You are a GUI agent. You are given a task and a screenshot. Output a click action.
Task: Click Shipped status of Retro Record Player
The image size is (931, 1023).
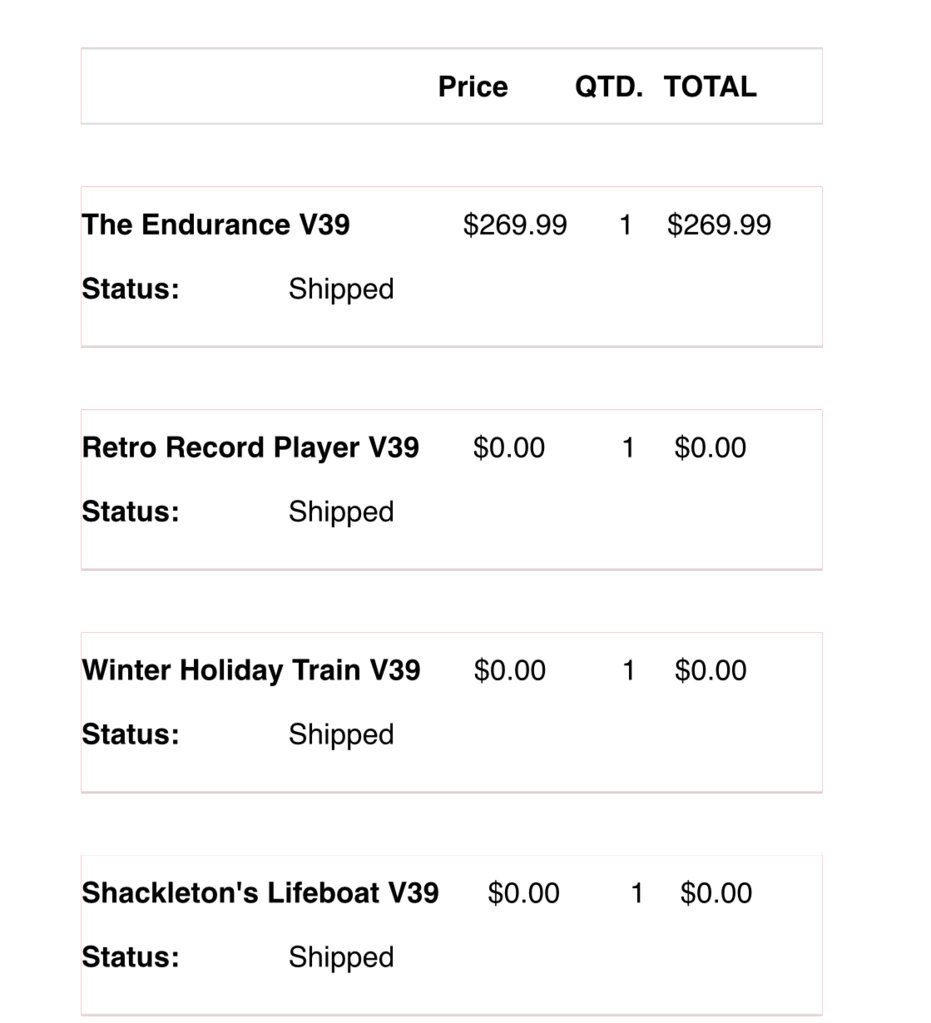[x=341, y=512]
